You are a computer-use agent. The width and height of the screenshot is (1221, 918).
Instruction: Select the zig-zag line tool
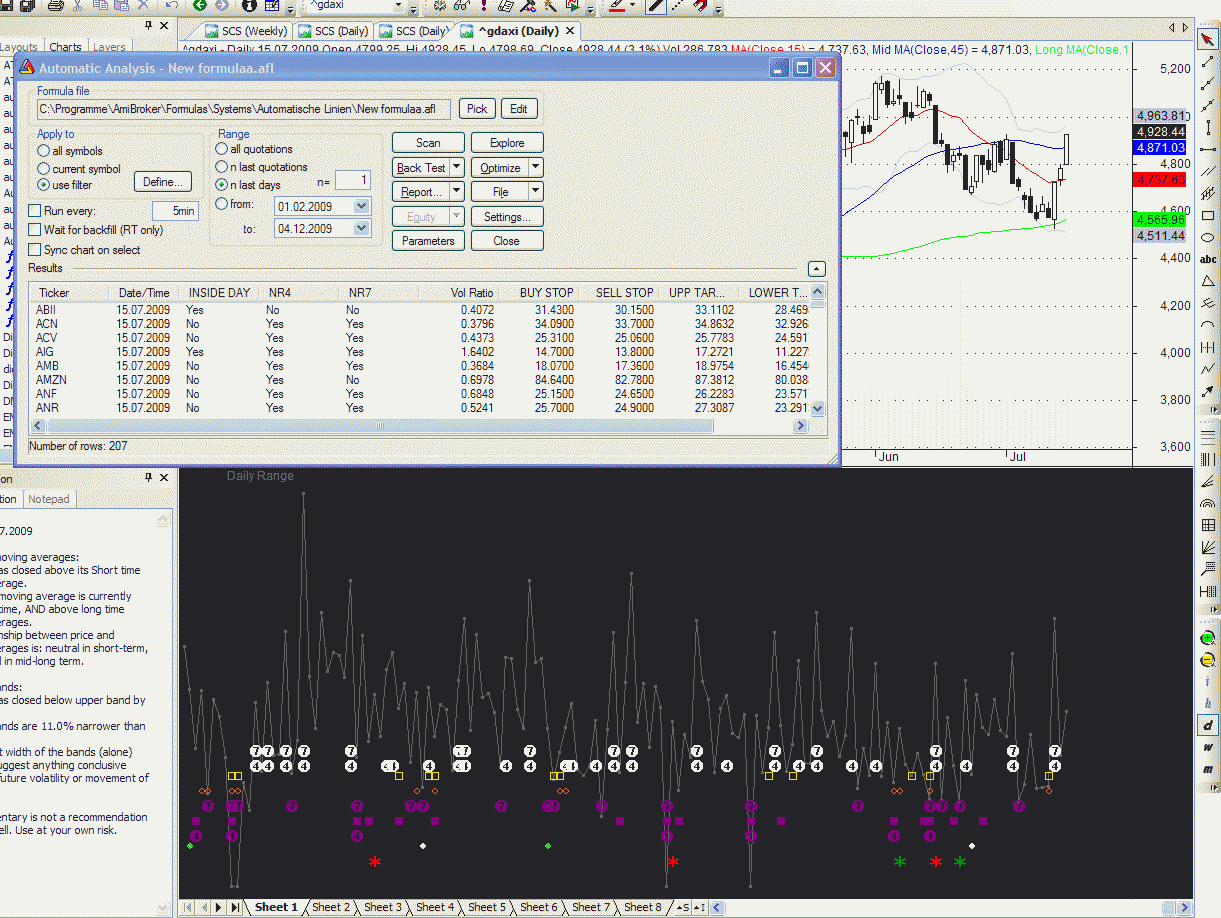pos(1208,369)
